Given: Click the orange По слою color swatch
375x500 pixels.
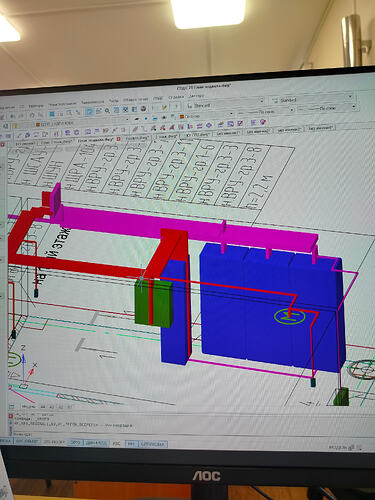Looking at the screenshot, I should 182,117.
